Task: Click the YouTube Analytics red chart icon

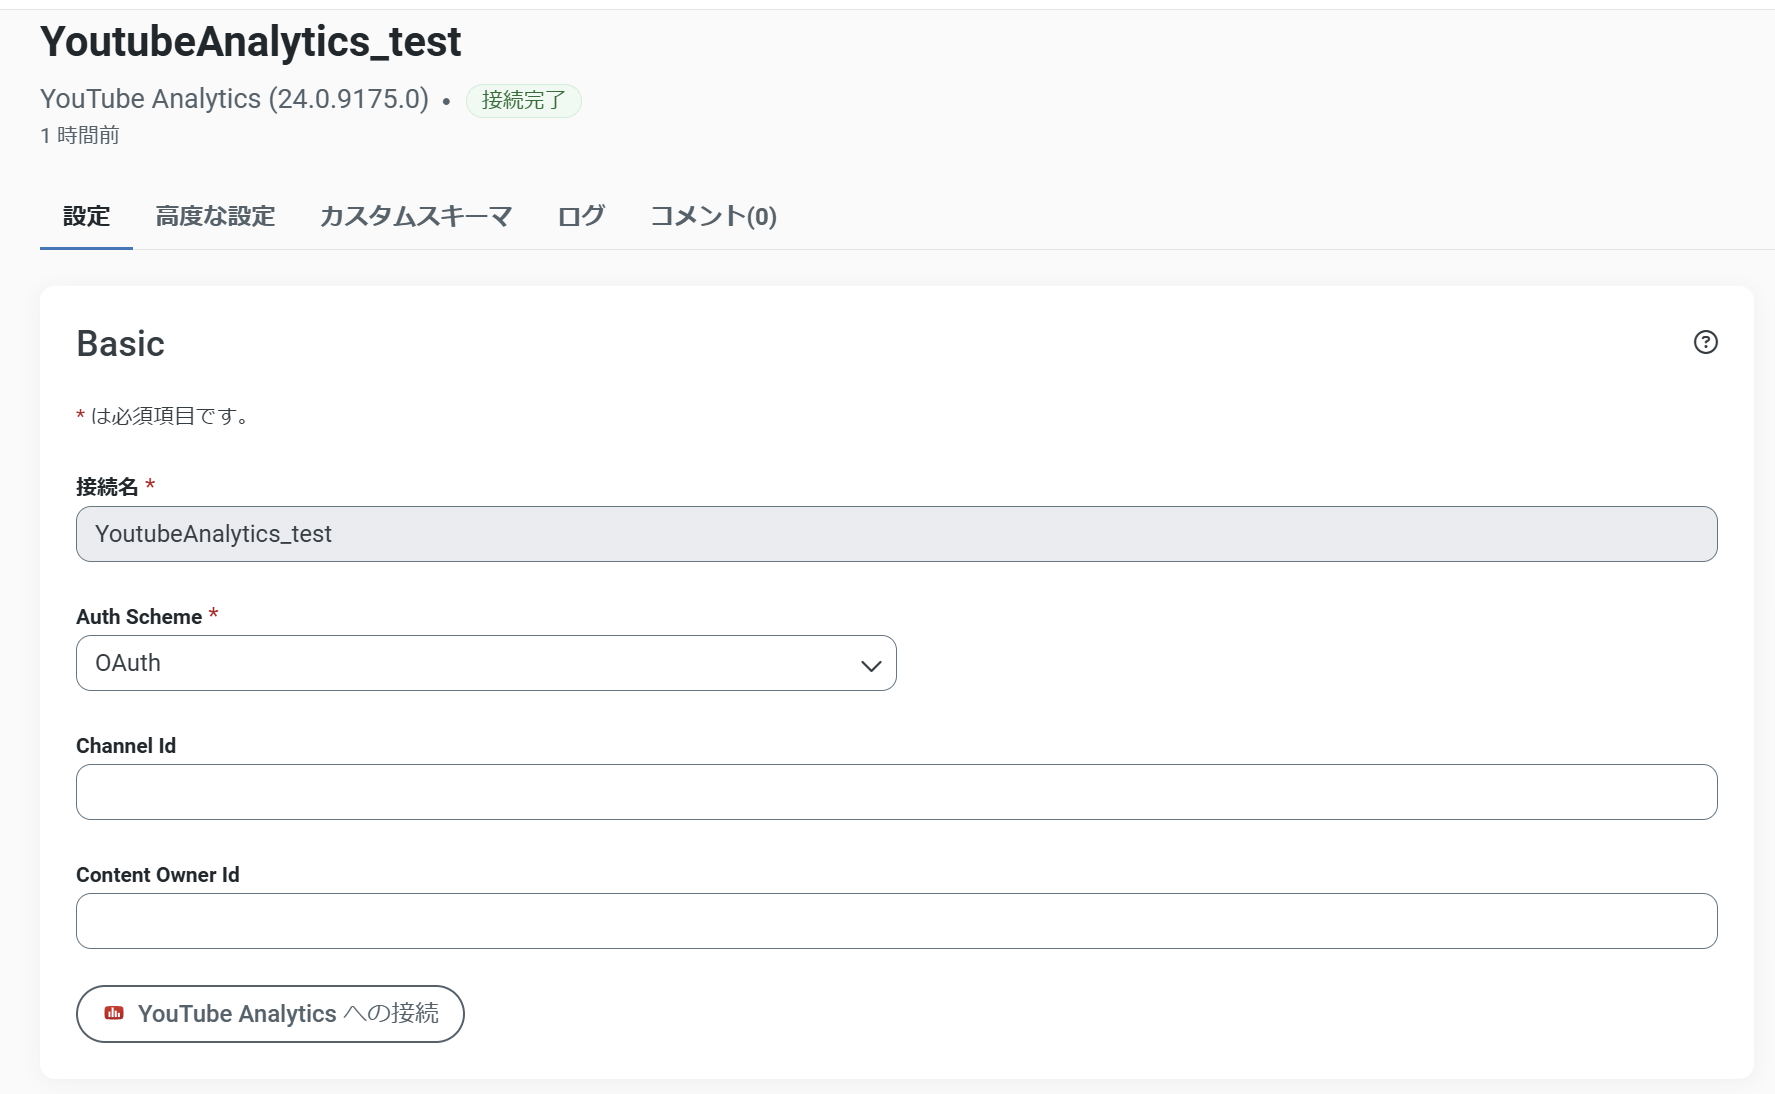Action: 114,1013
